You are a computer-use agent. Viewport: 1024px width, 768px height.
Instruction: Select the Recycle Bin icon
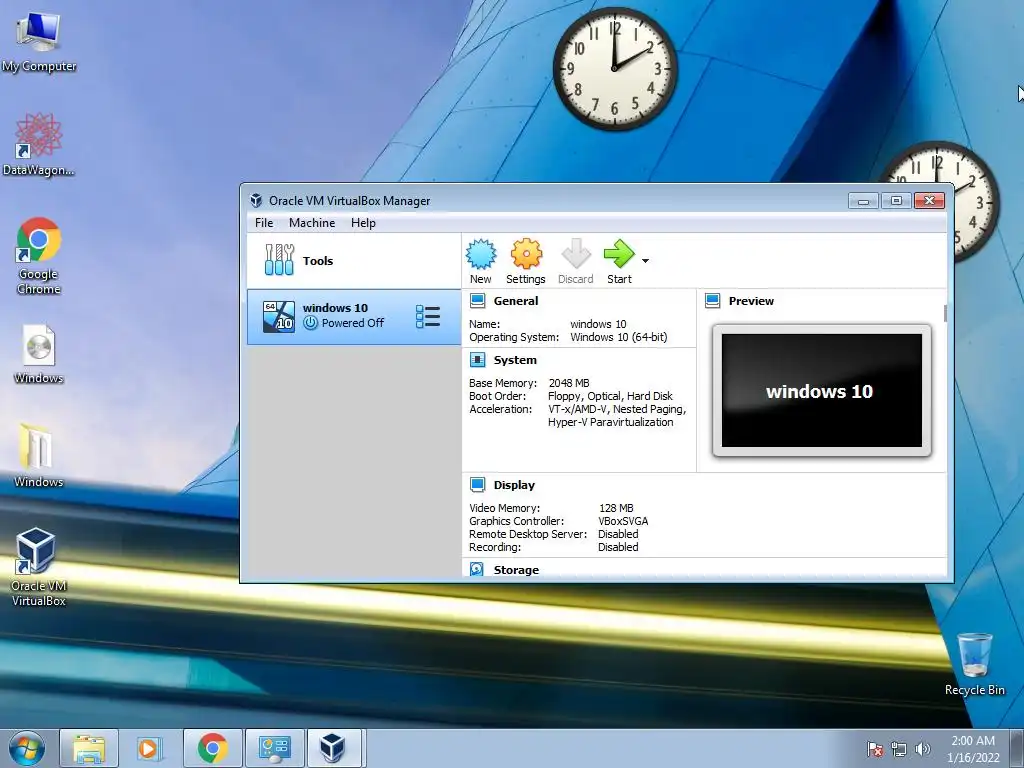974,664
